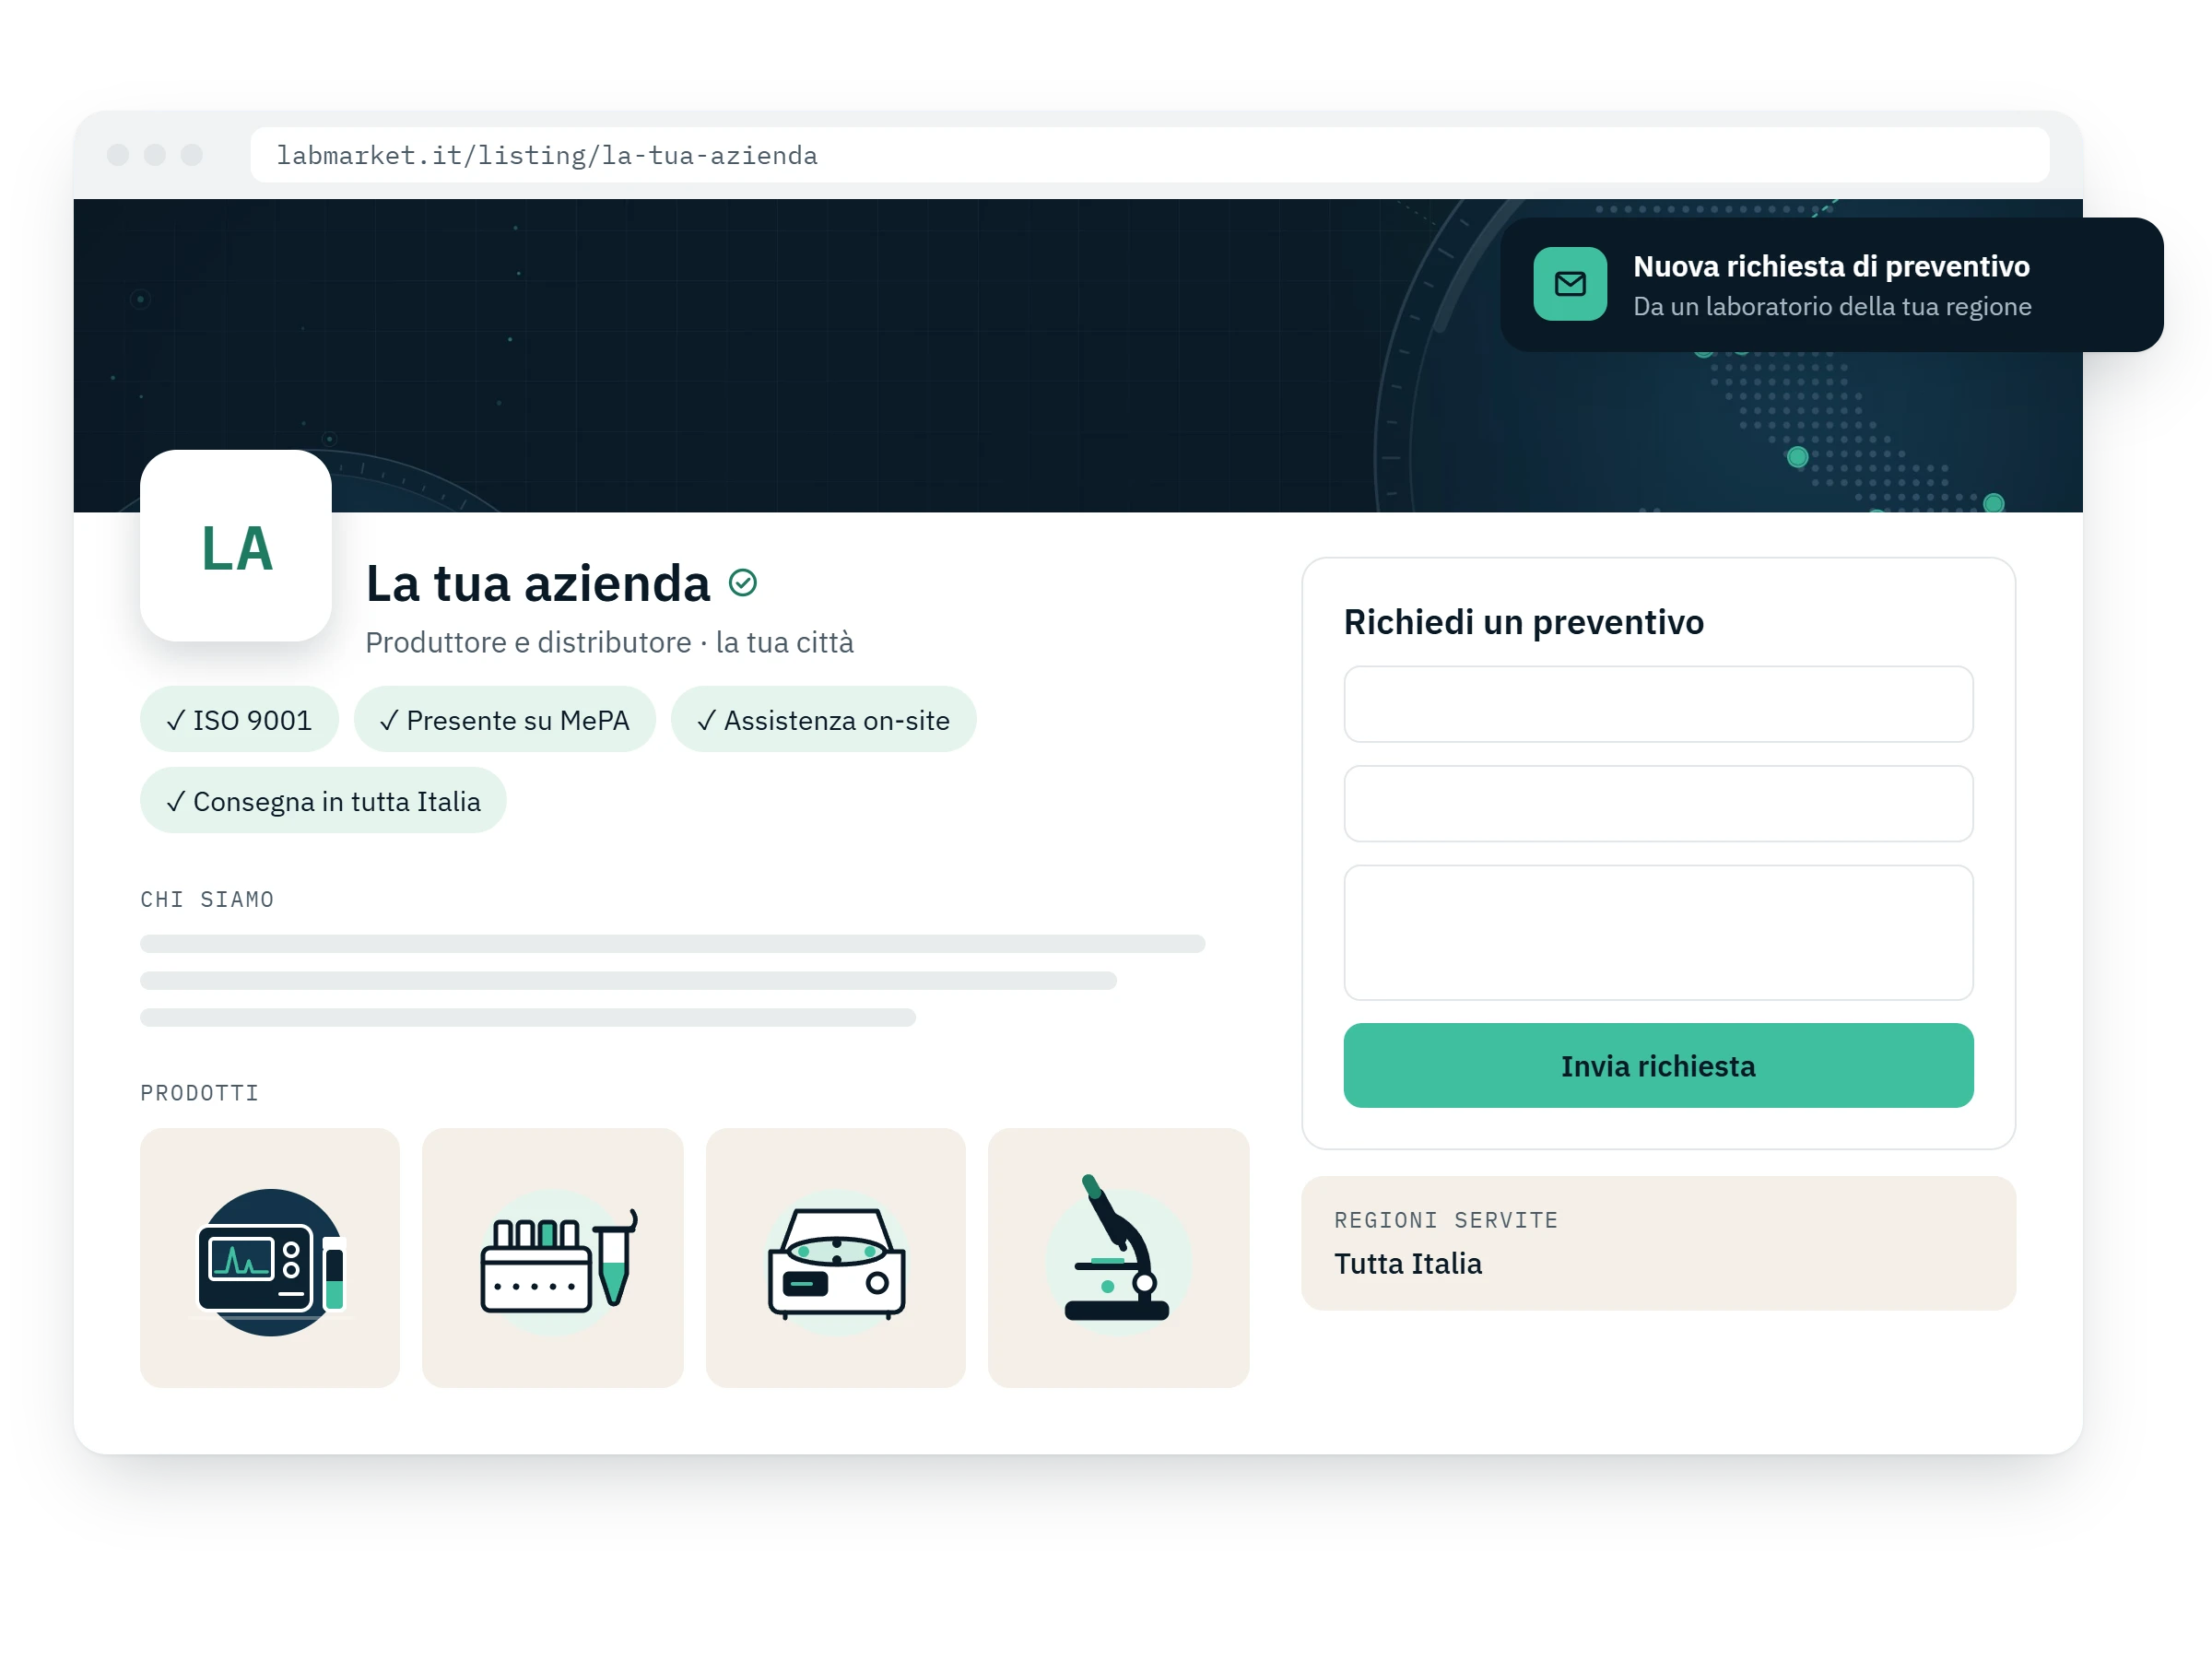Image resolution: width=2212 pixels, height=1659 pixels.
Task: Open the patient monitor product thumbnail
Action: [270, 1257]
